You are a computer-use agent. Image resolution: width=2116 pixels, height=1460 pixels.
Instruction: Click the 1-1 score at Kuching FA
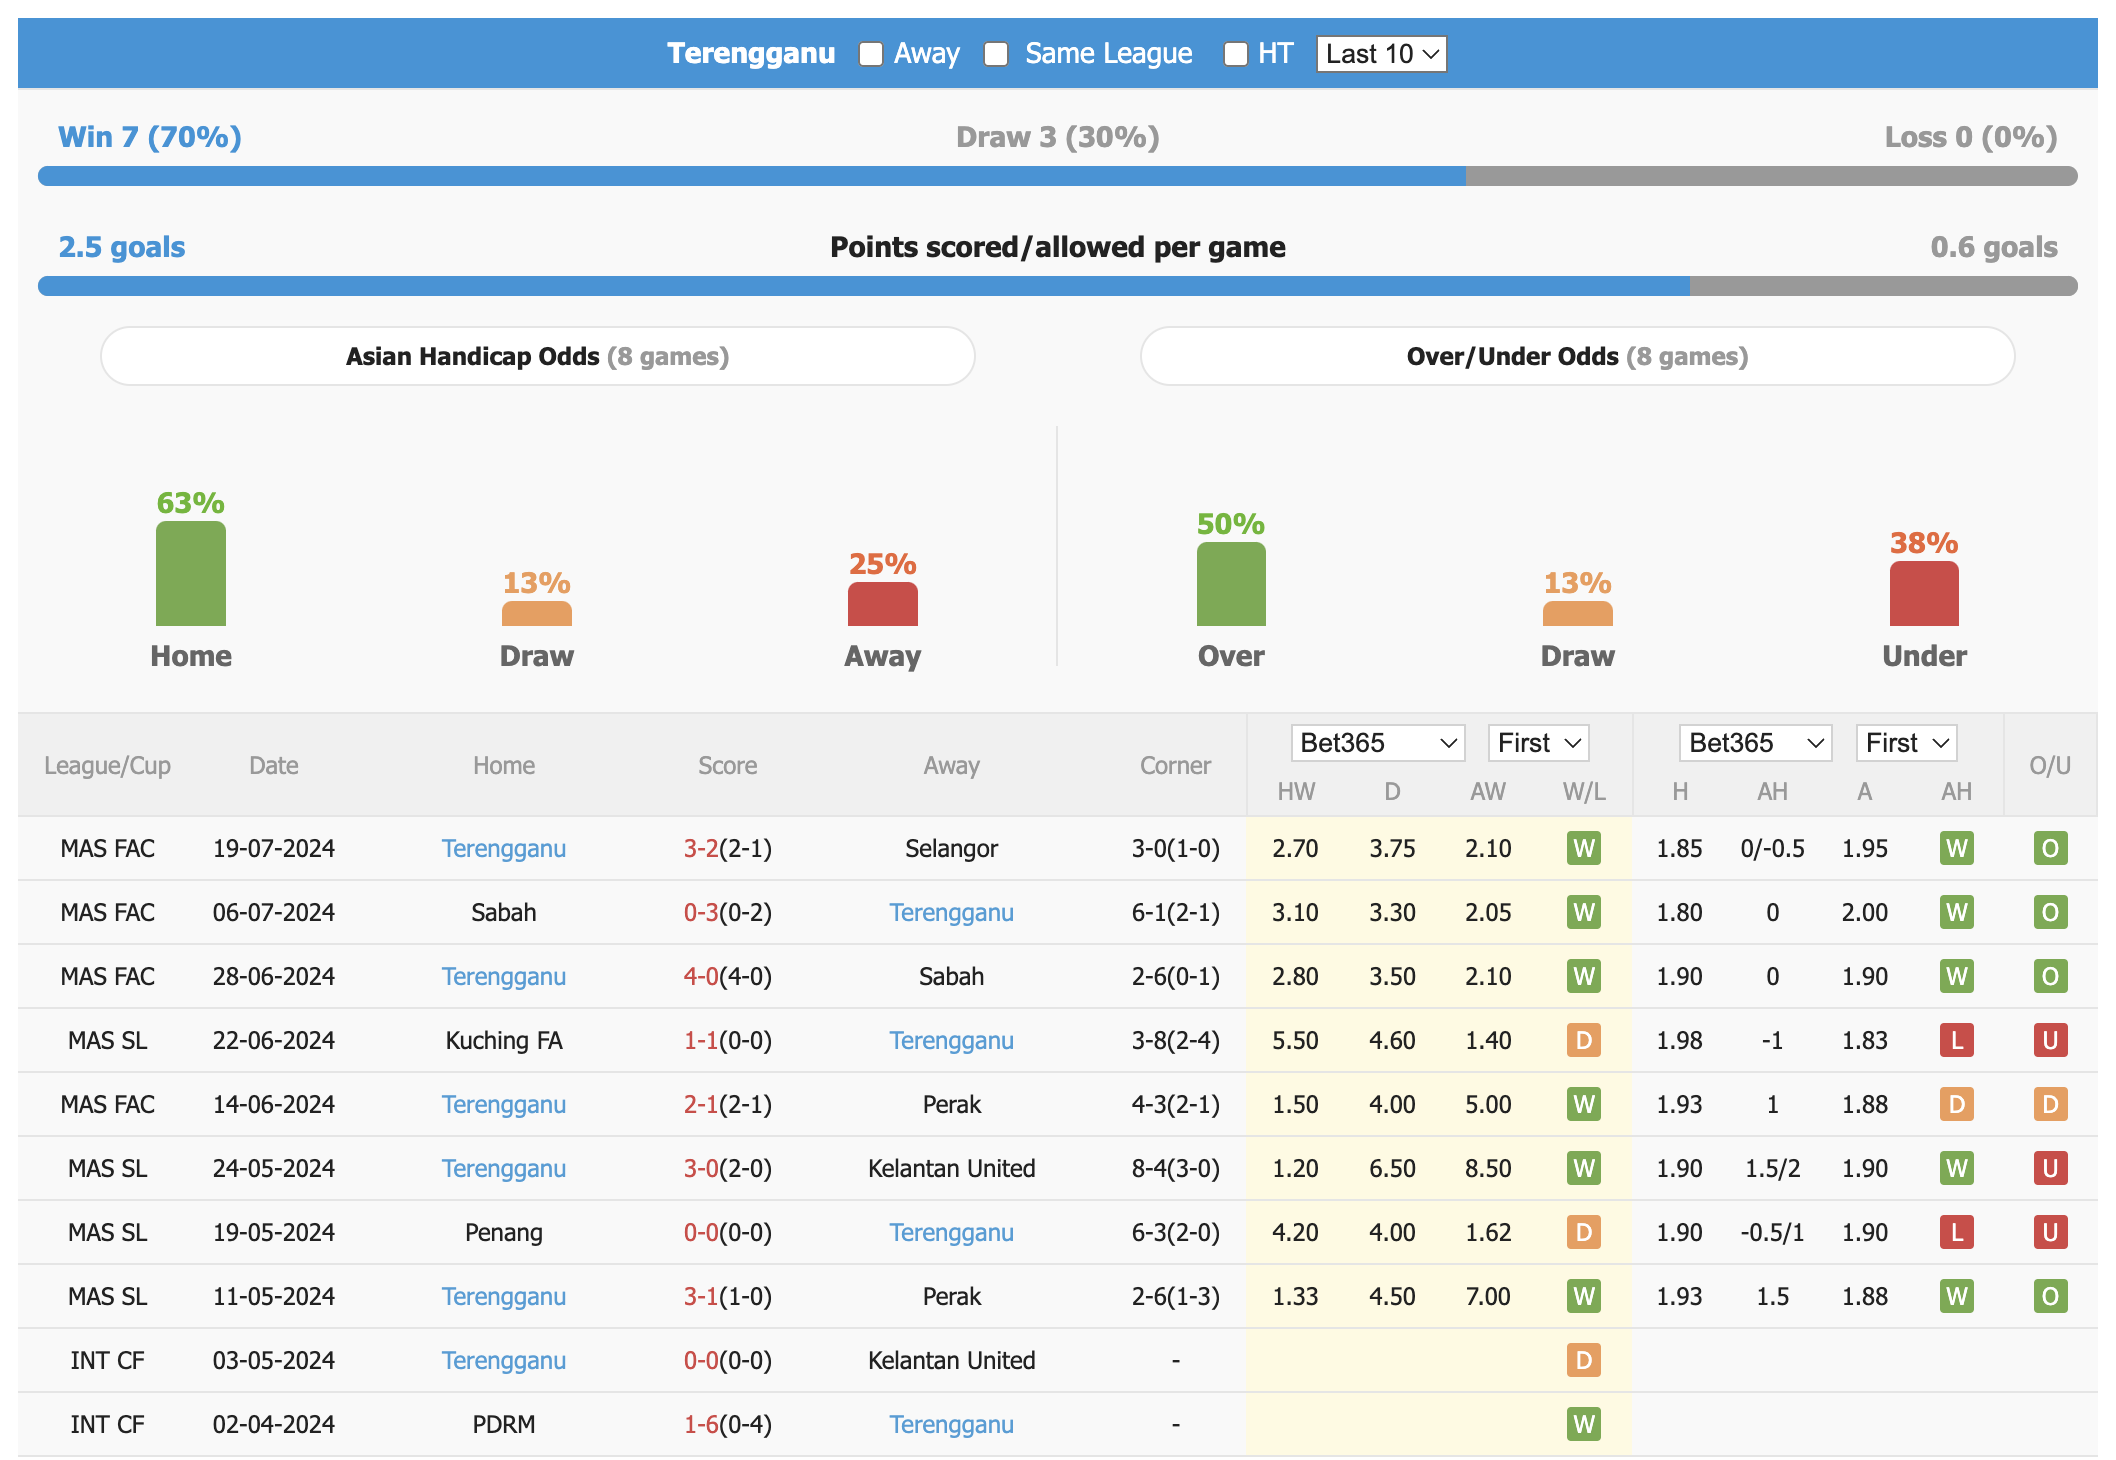(701, 1040)
